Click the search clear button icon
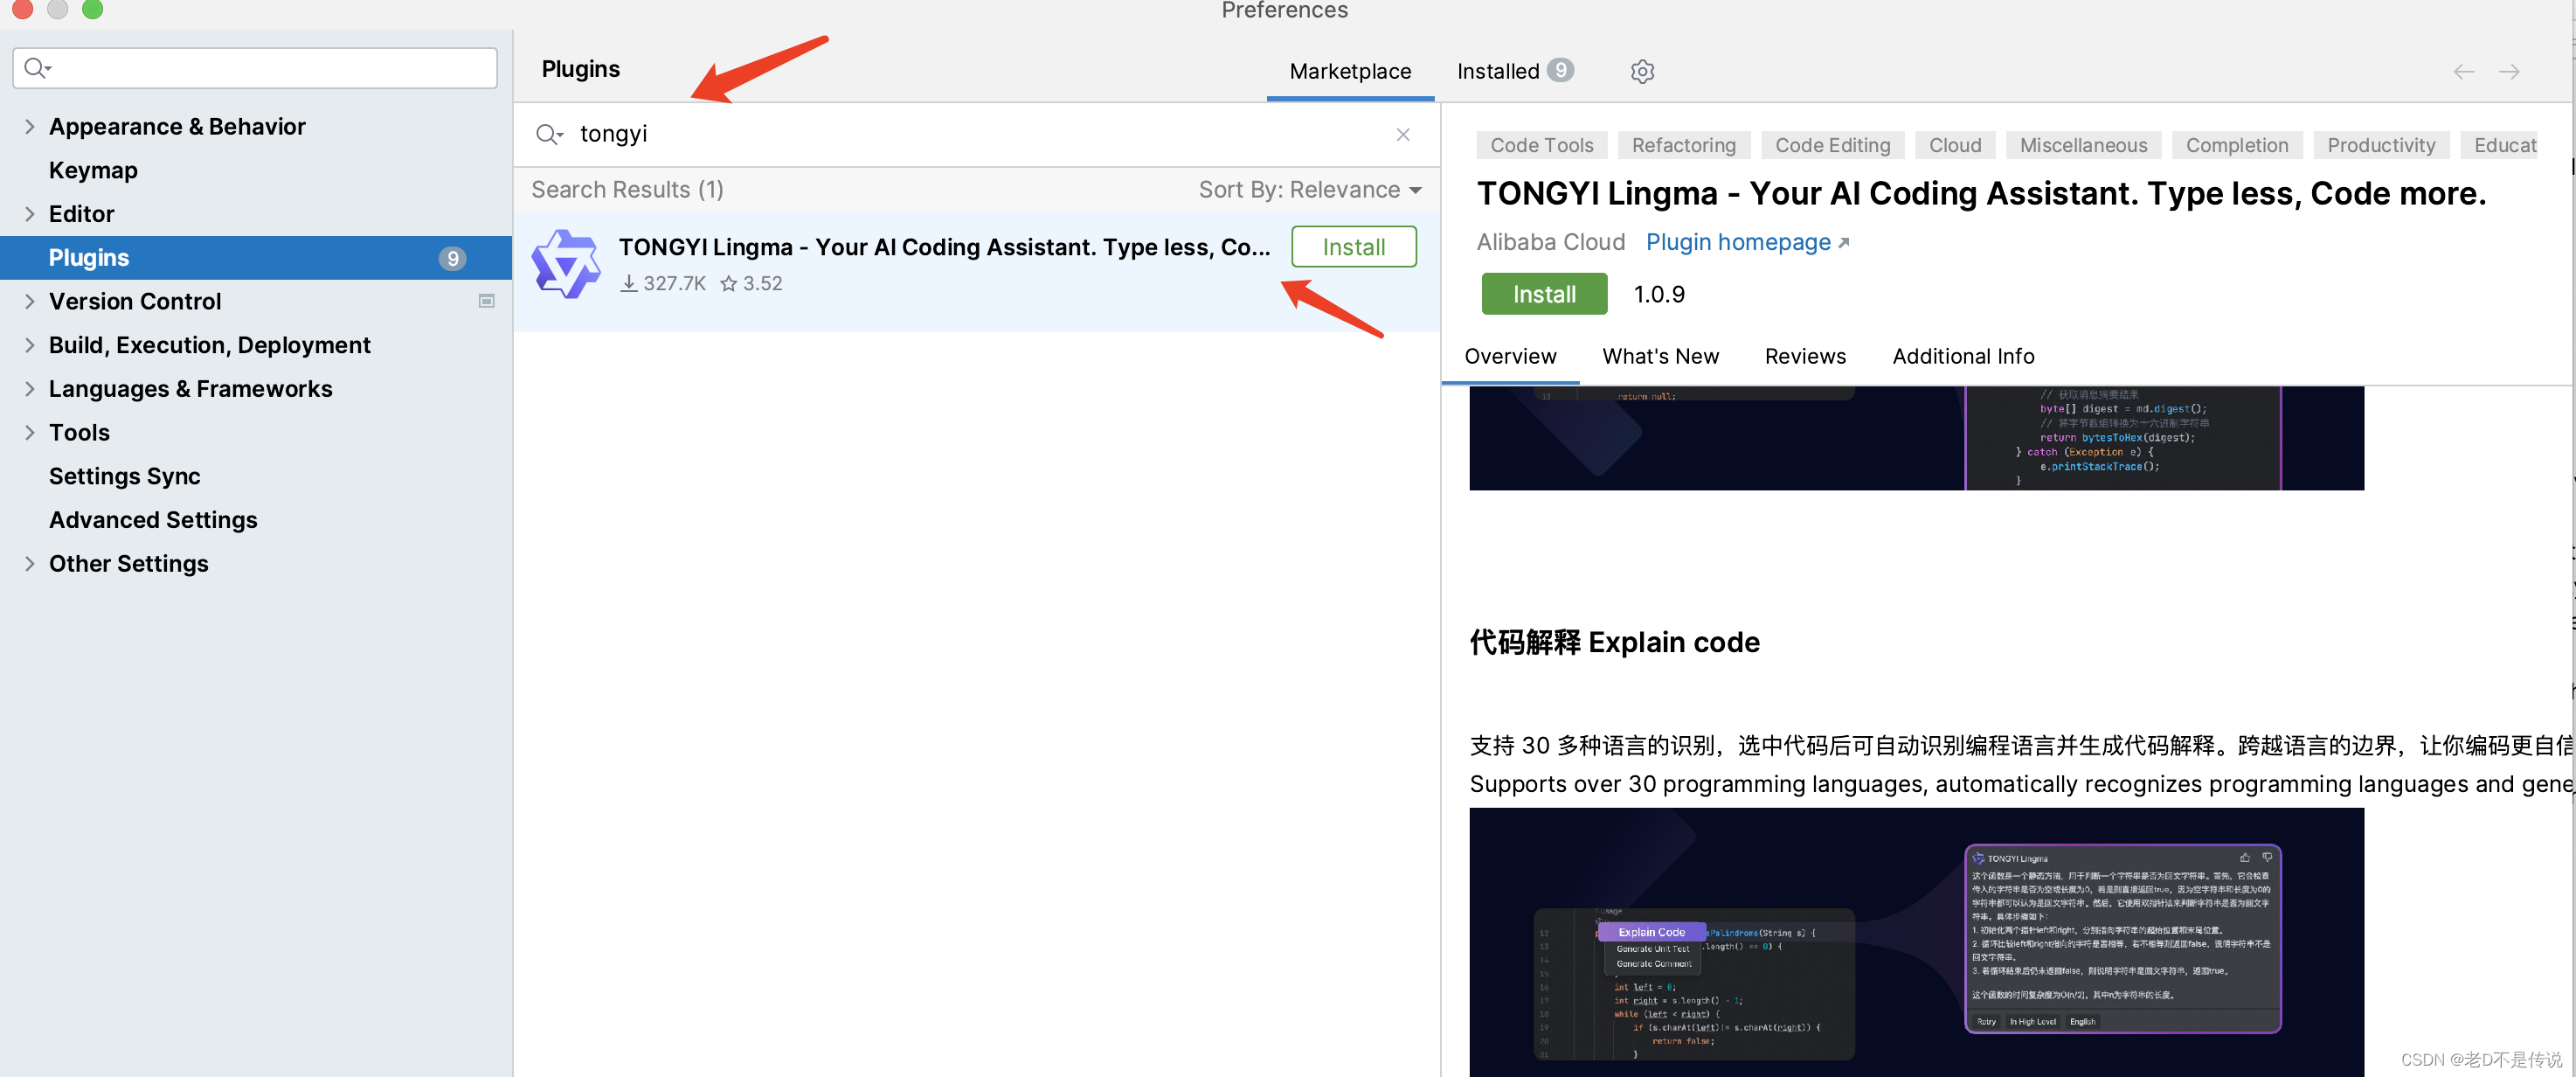 coord(1403,133)
